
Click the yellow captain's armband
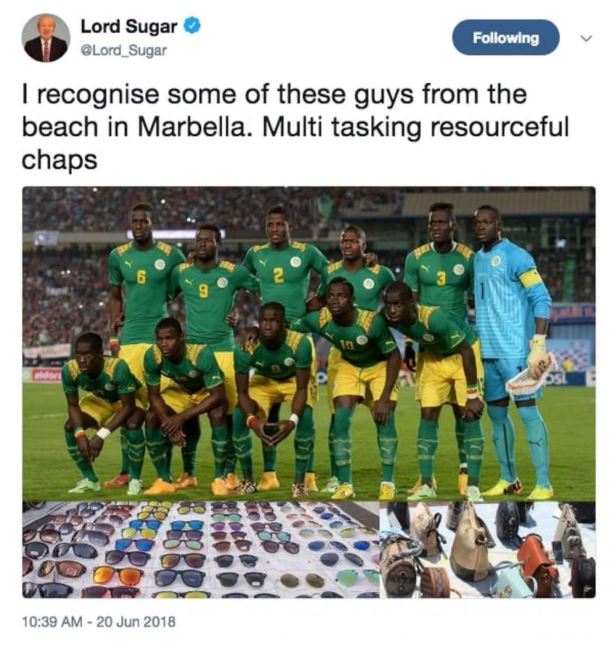[x=531, y=278]
